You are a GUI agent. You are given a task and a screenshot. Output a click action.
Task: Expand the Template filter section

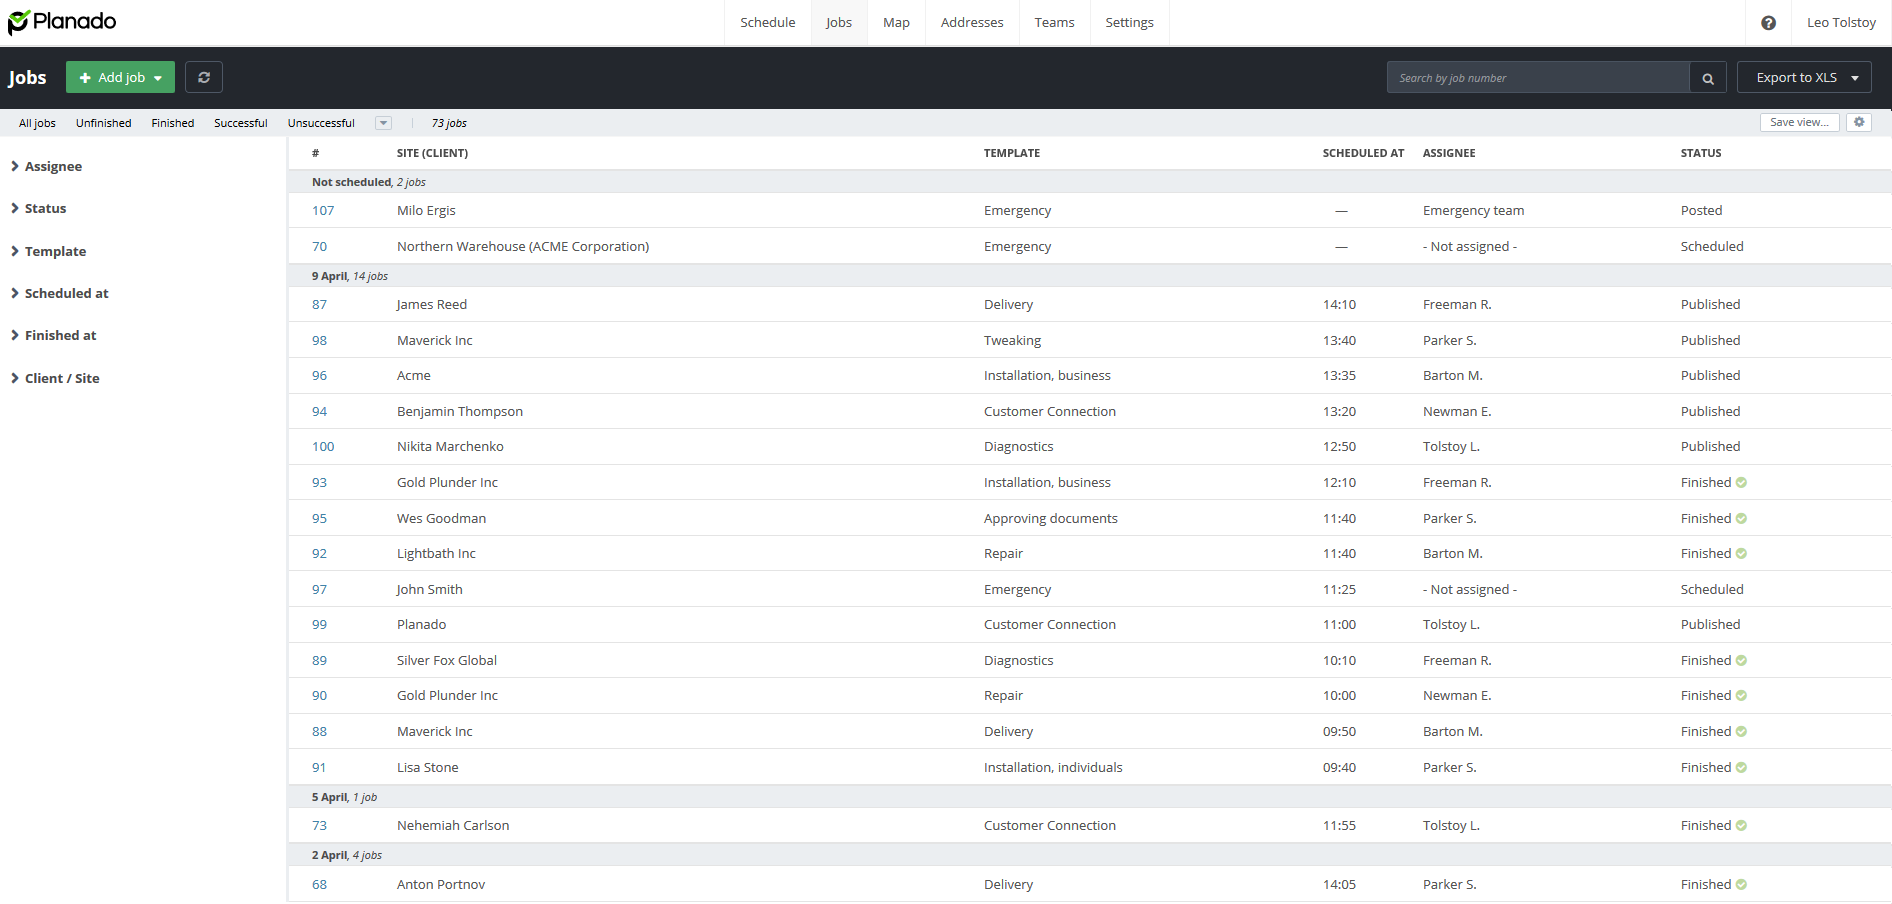[55, 252]
